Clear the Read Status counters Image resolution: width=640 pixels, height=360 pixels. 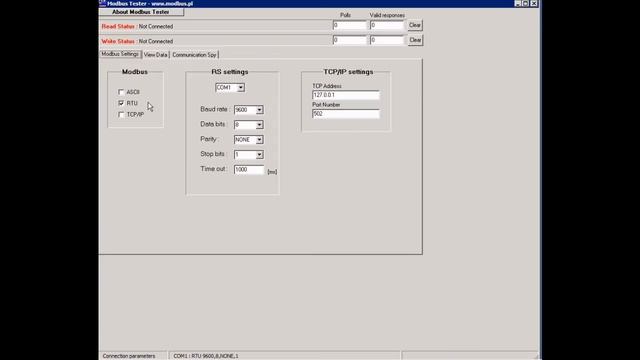pyautogui.click(x=415, y=25)
